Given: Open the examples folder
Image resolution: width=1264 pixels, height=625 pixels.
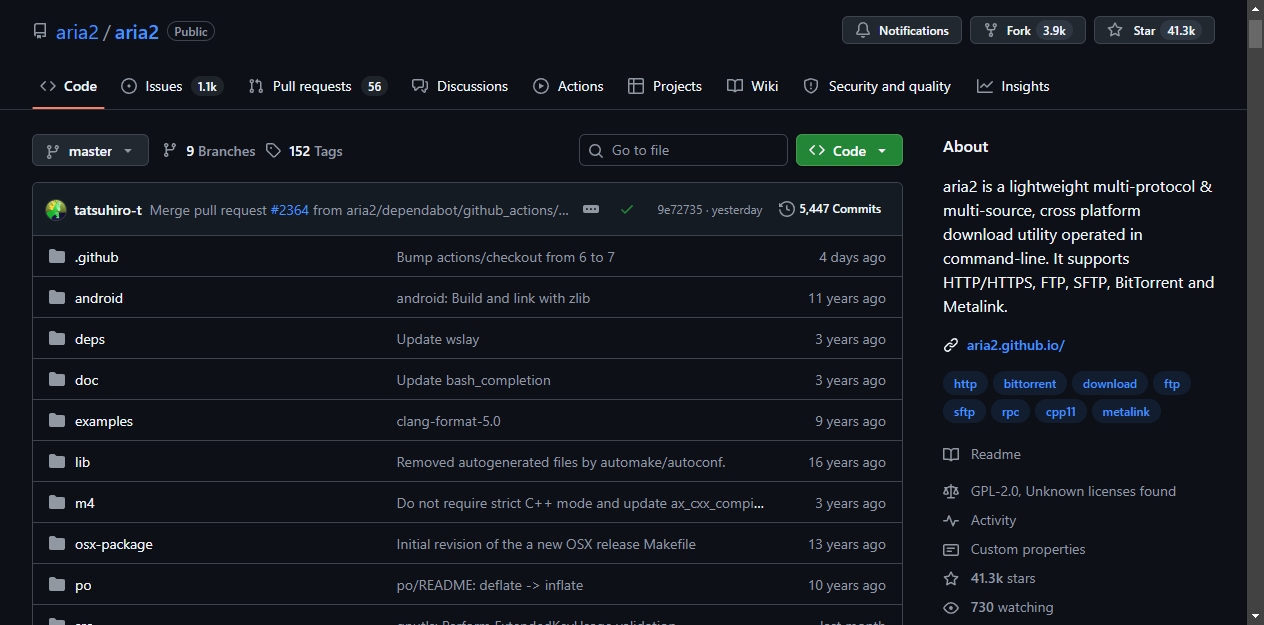Looking at the screenshot, I should click(x=104, y=421).
